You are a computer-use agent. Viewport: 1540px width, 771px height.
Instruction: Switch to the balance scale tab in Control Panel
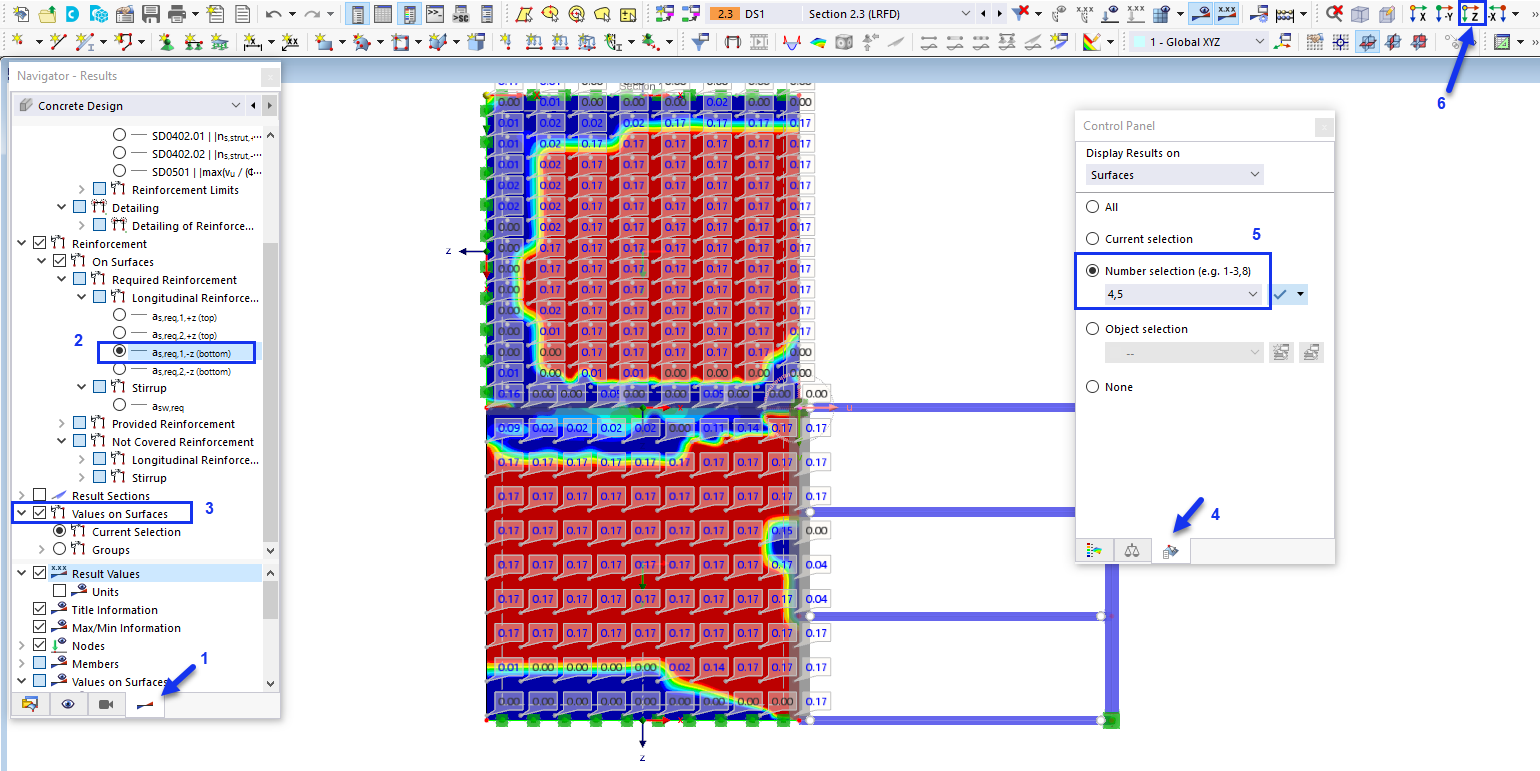(1133, 551)
